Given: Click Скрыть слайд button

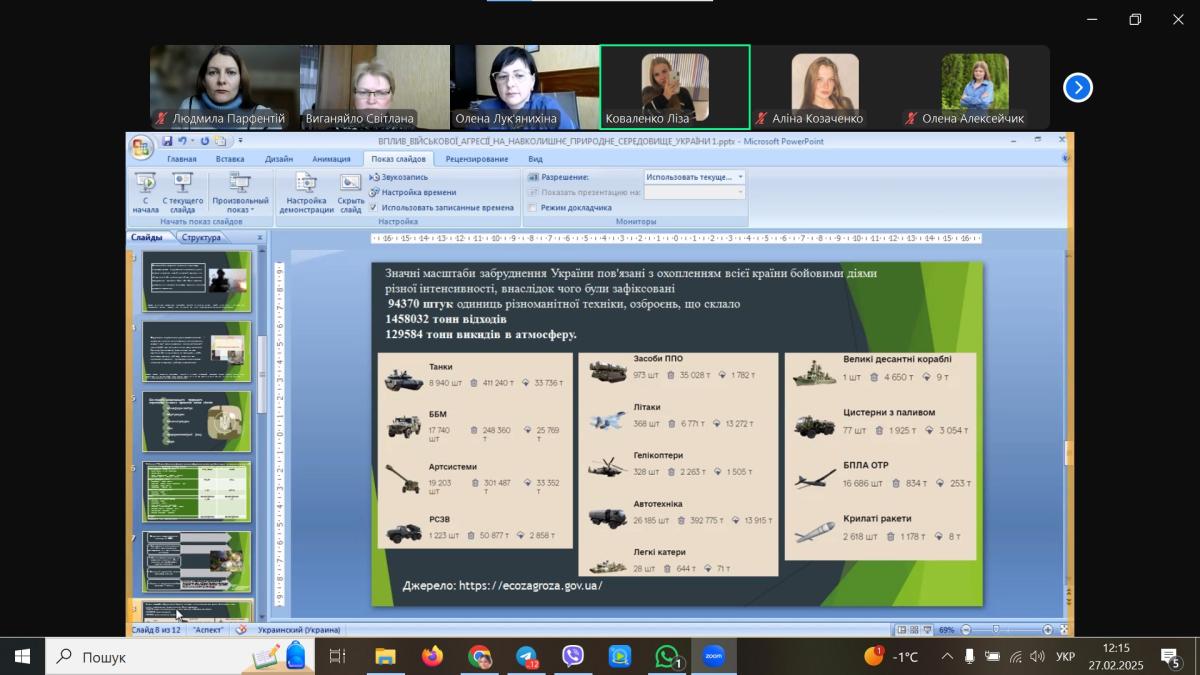Looking at the screenshot, I should pos(350,192).
